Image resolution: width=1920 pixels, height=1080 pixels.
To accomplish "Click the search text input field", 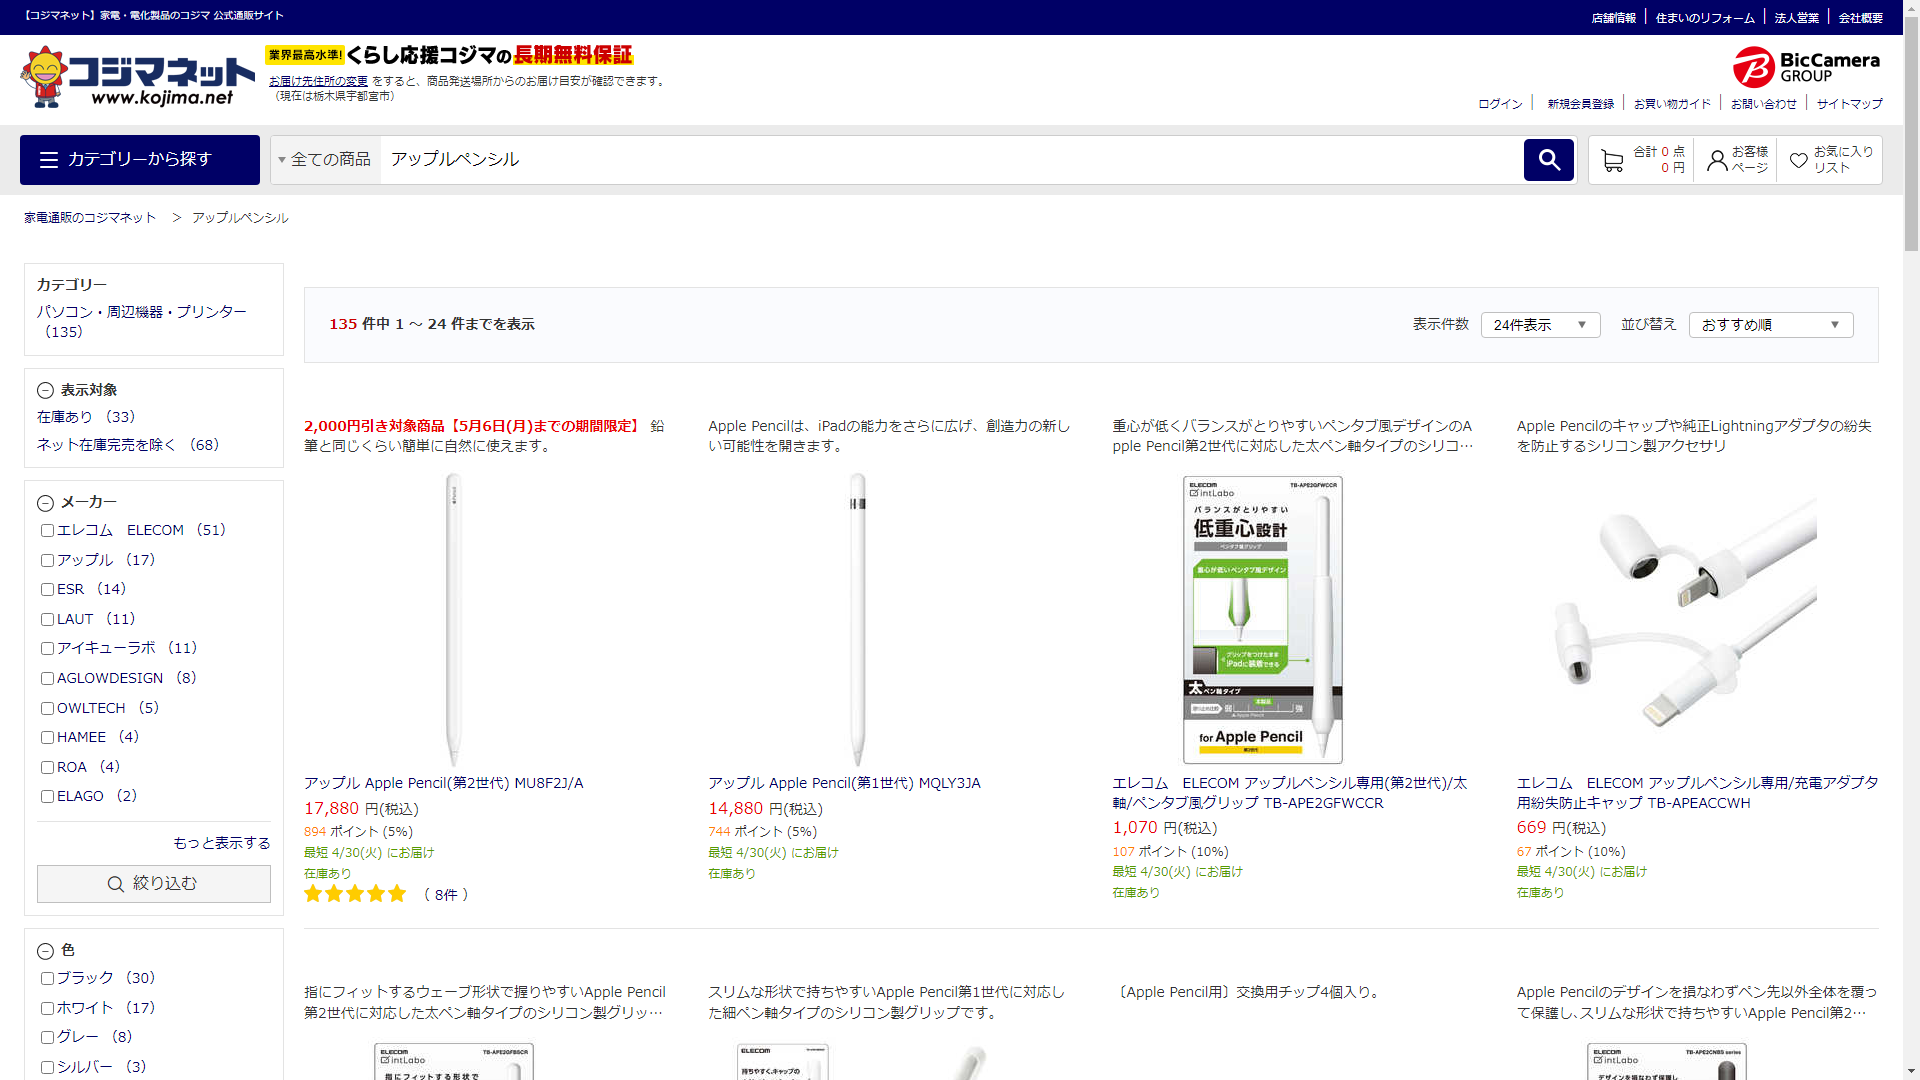I will click(x=950, y=160).
